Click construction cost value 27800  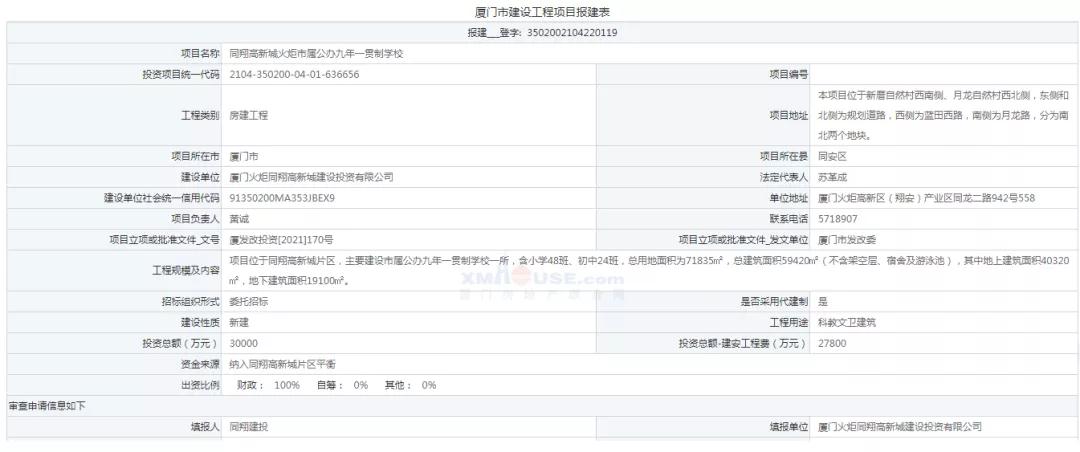(x=832, y=343)
